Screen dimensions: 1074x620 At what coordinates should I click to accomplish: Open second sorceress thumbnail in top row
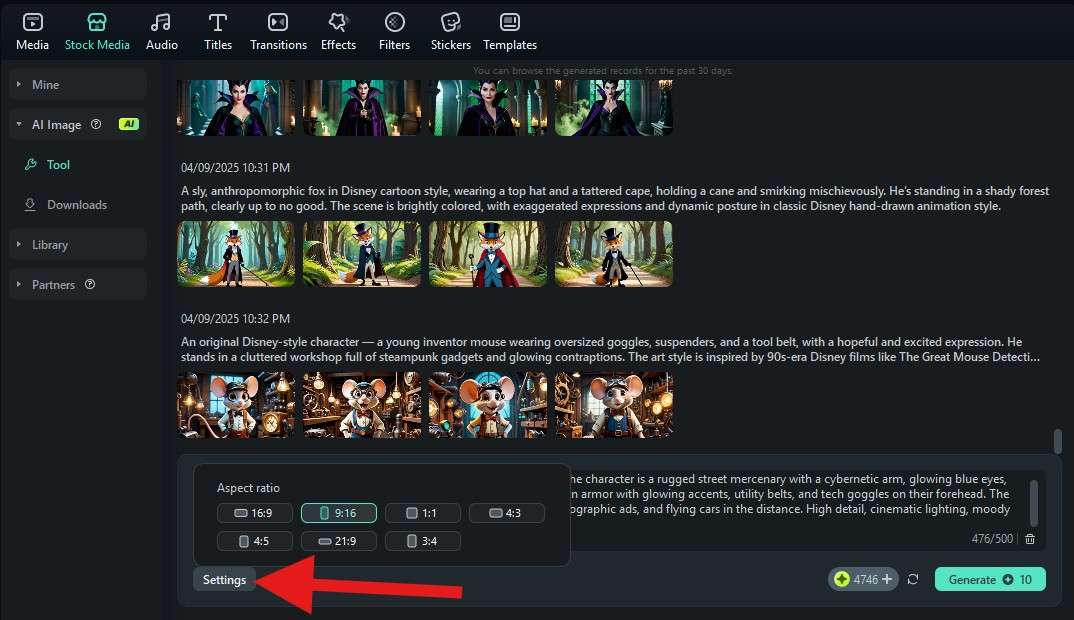point(362,108)
